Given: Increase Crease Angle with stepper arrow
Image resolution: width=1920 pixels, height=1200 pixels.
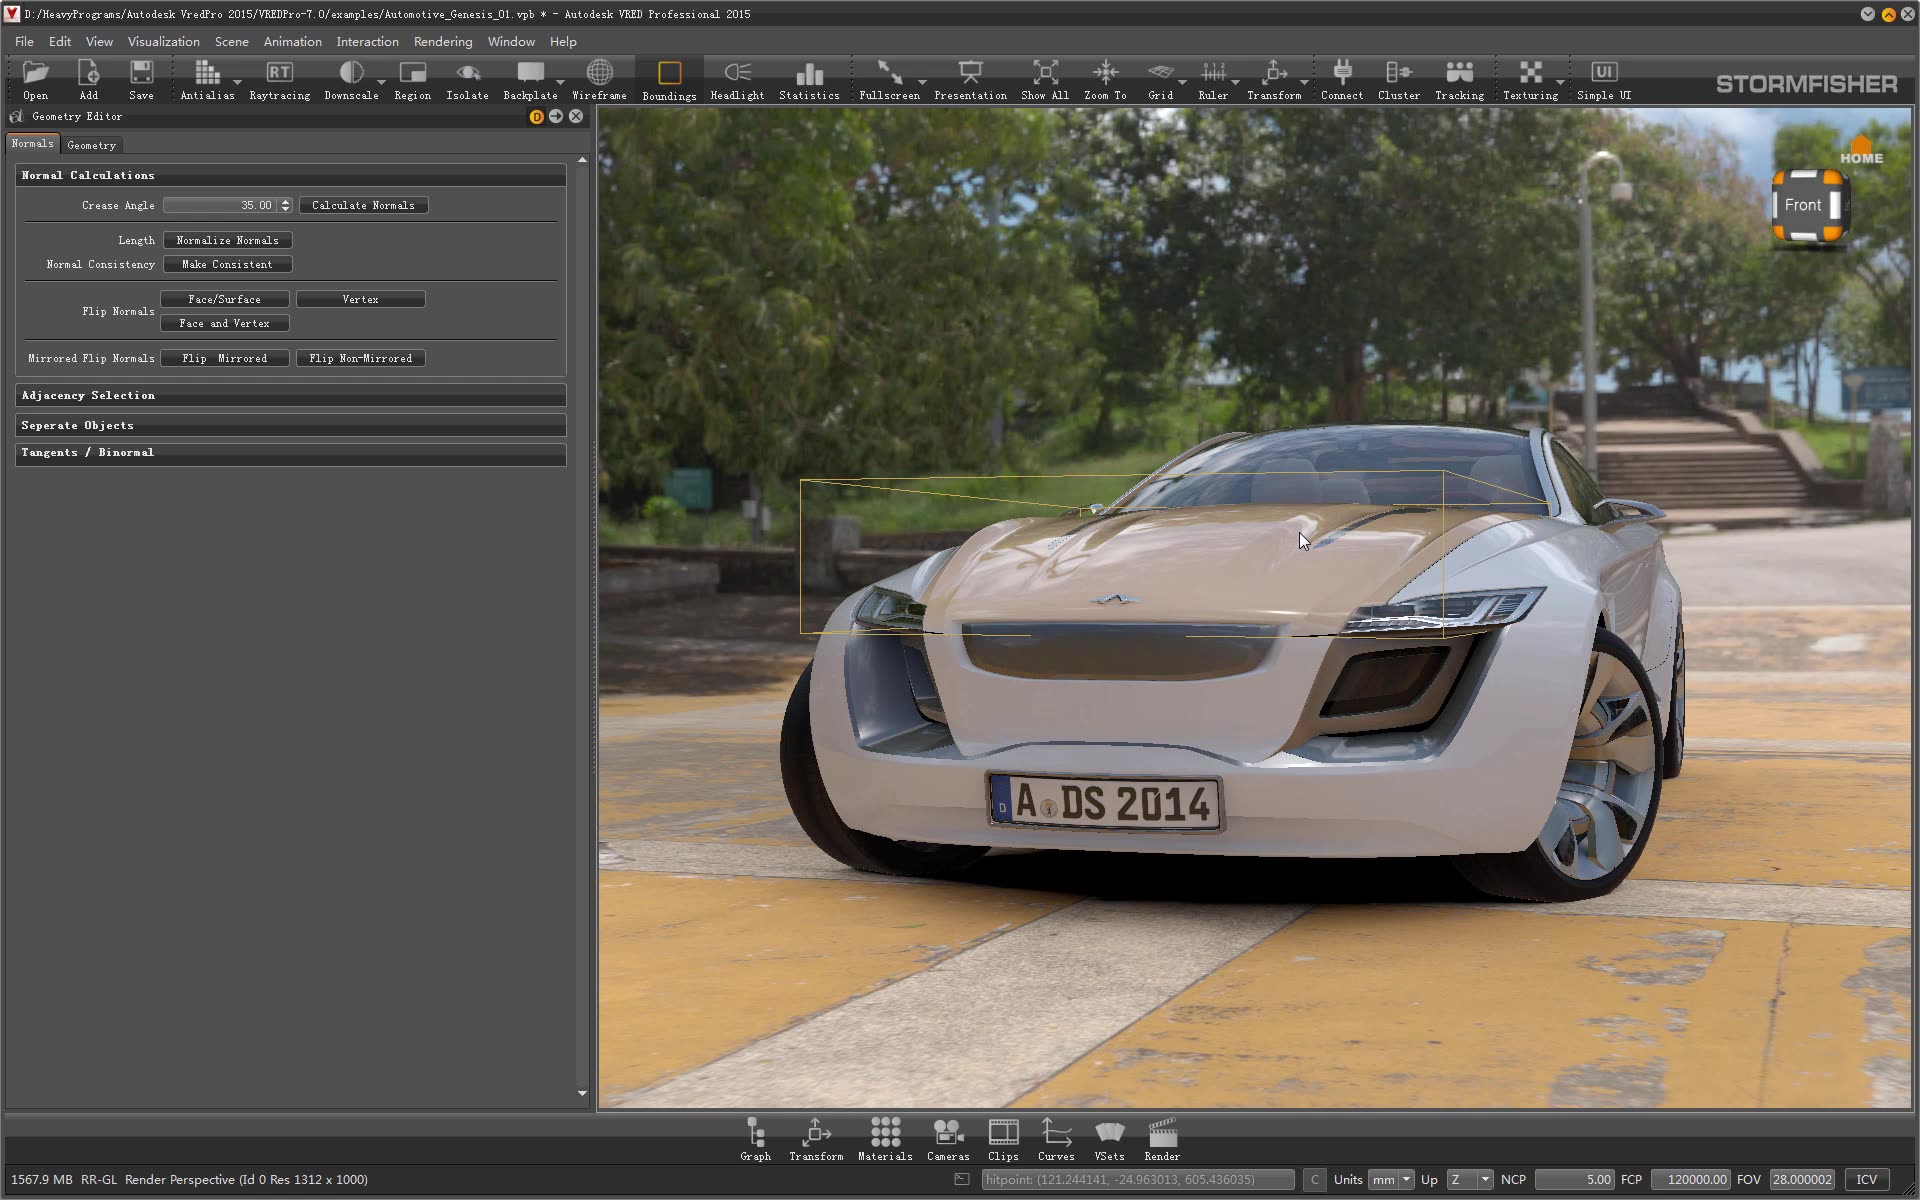Looking at the screenshot, I should (x=286, y=201).
